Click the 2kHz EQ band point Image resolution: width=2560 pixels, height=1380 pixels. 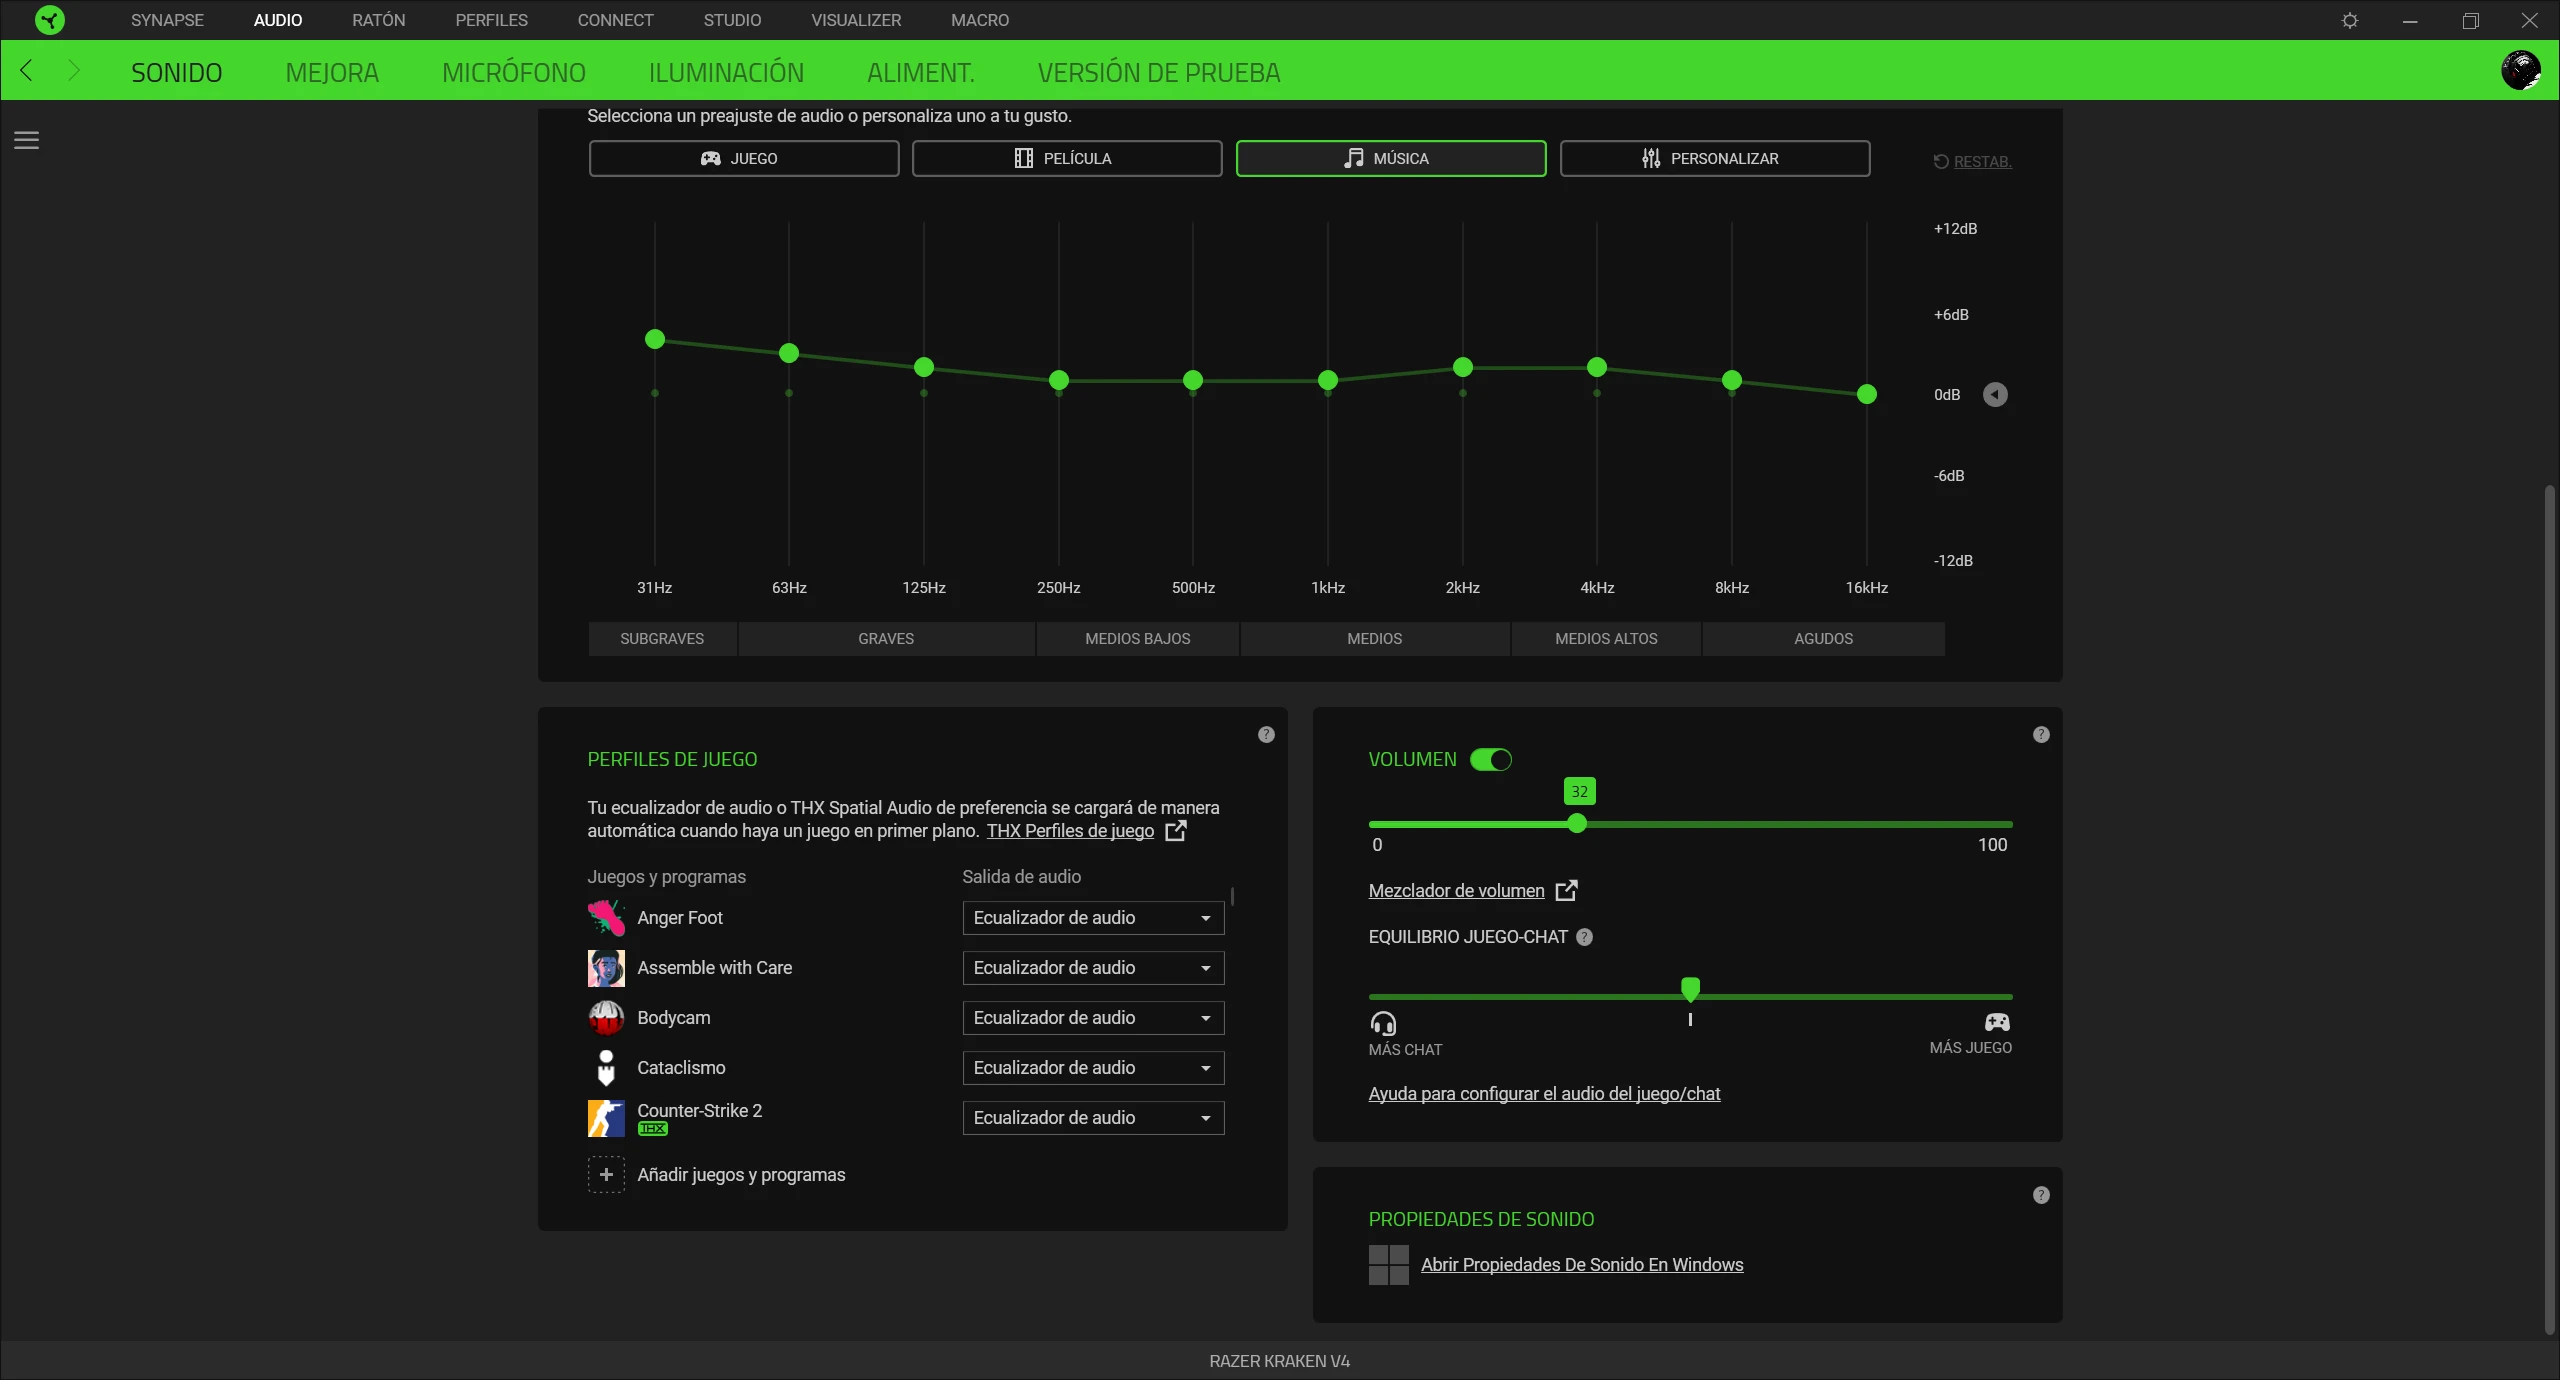1463,367
